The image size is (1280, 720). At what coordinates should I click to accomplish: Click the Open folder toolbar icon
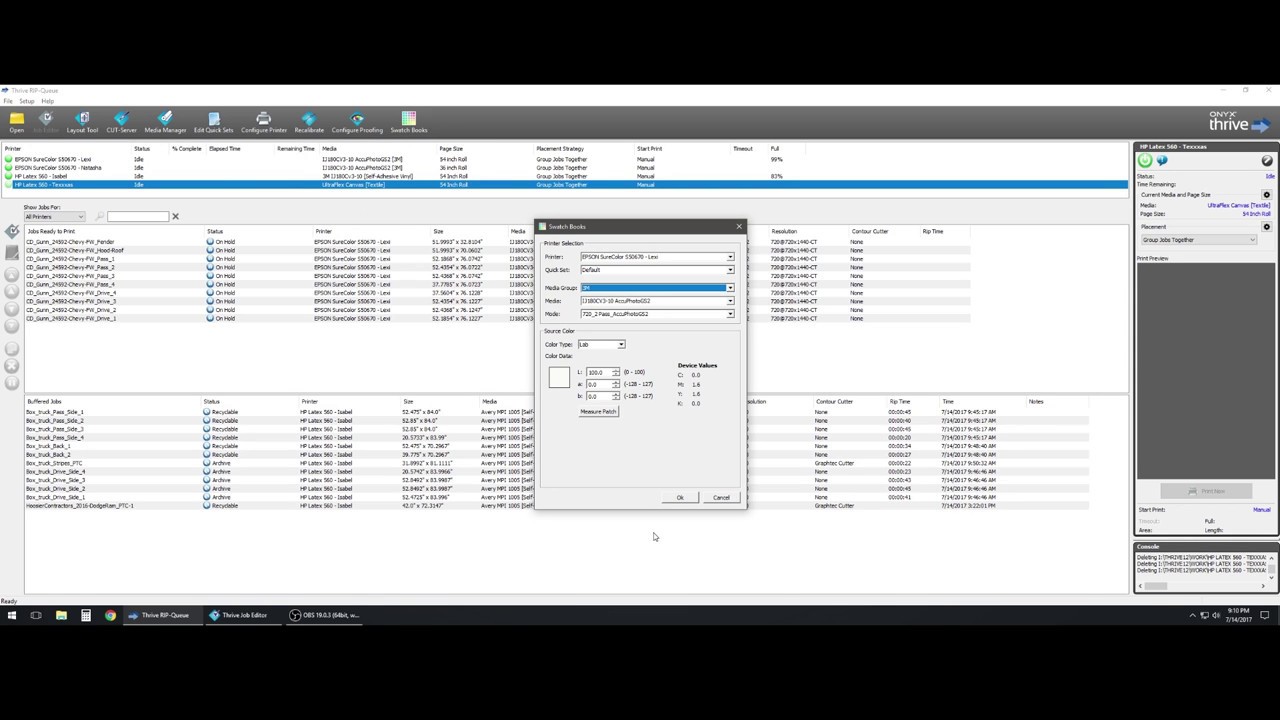coord(16,122)
